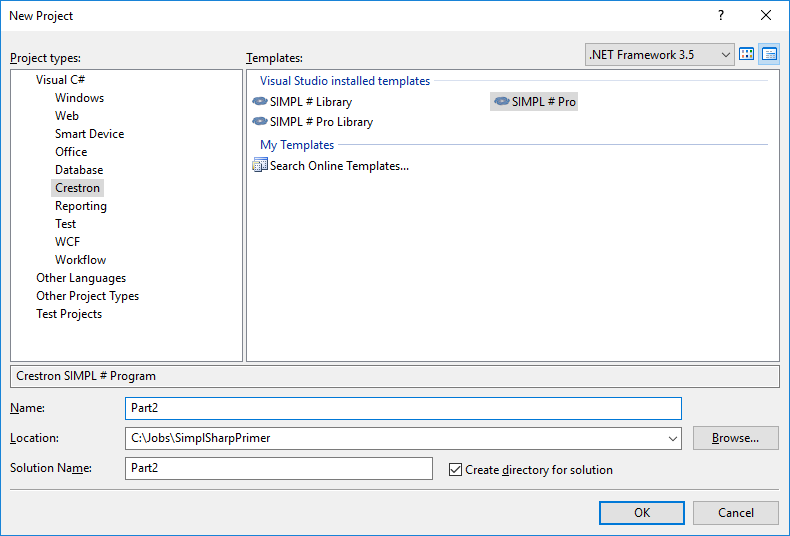Select Workflow project type
The height and width of the screenshot is (536, 790).
click(81, 260)
